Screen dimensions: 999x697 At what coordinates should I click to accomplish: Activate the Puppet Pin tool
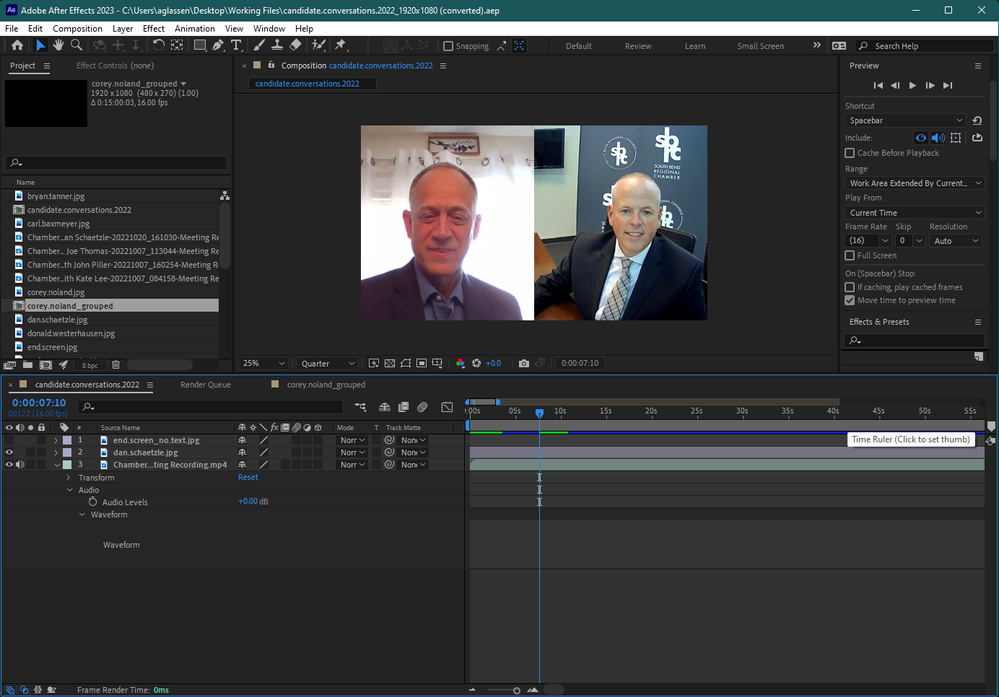tap(340, 46)
